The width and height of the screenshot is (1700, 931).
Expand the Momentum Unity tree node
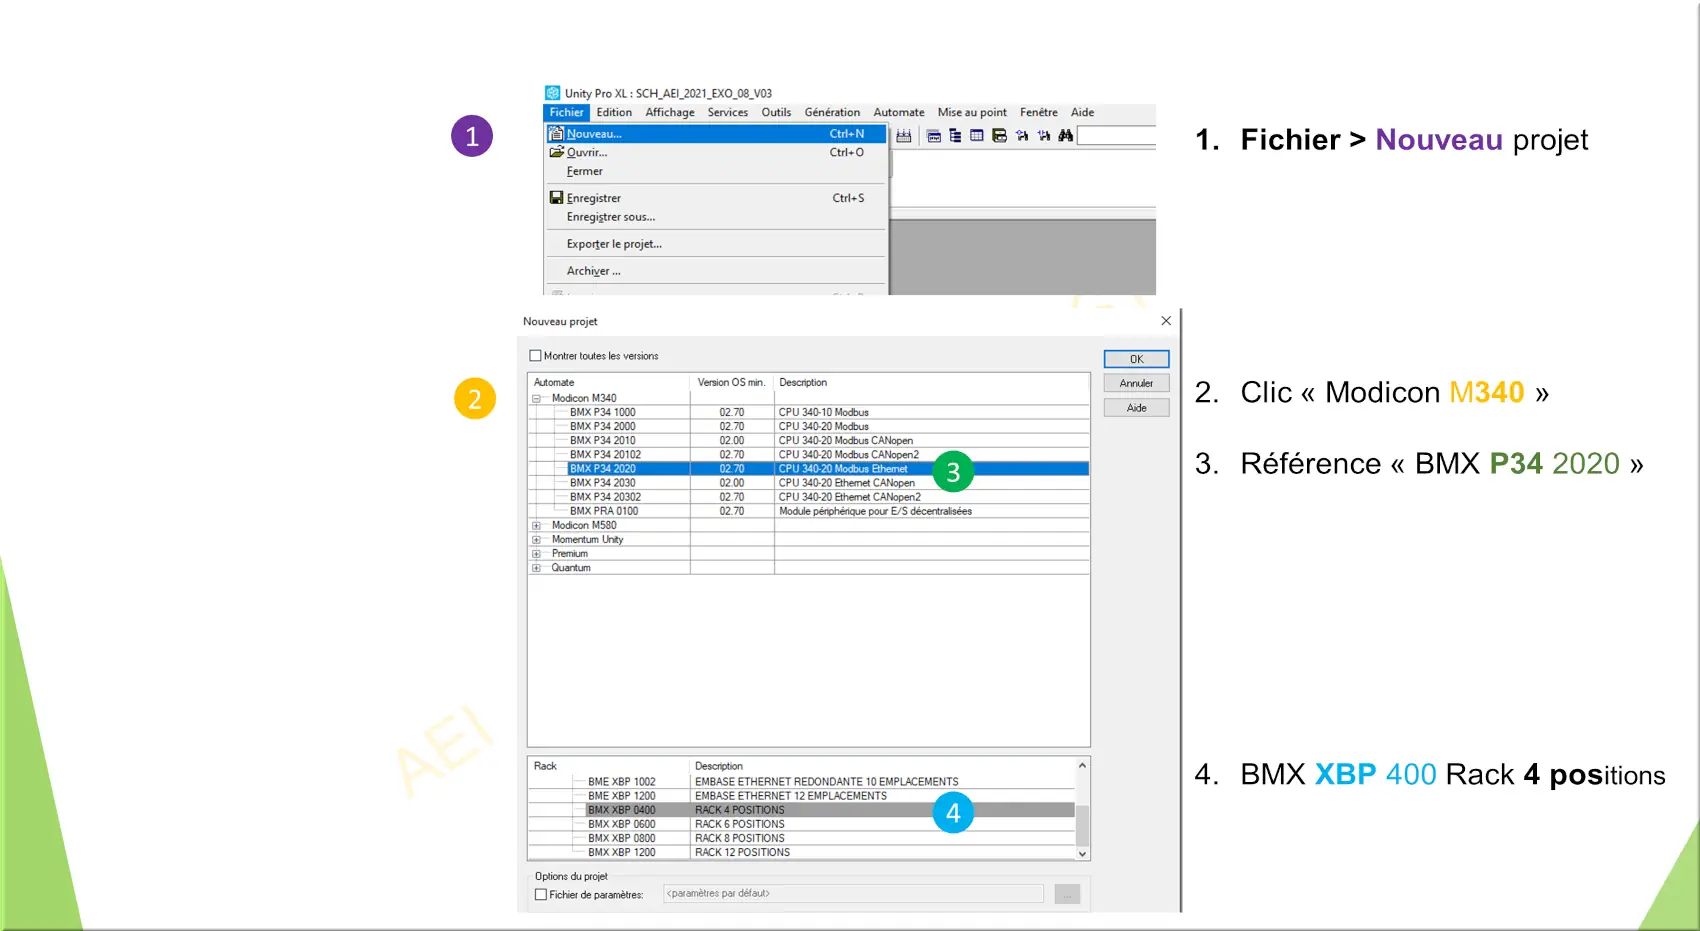(536, 539)
